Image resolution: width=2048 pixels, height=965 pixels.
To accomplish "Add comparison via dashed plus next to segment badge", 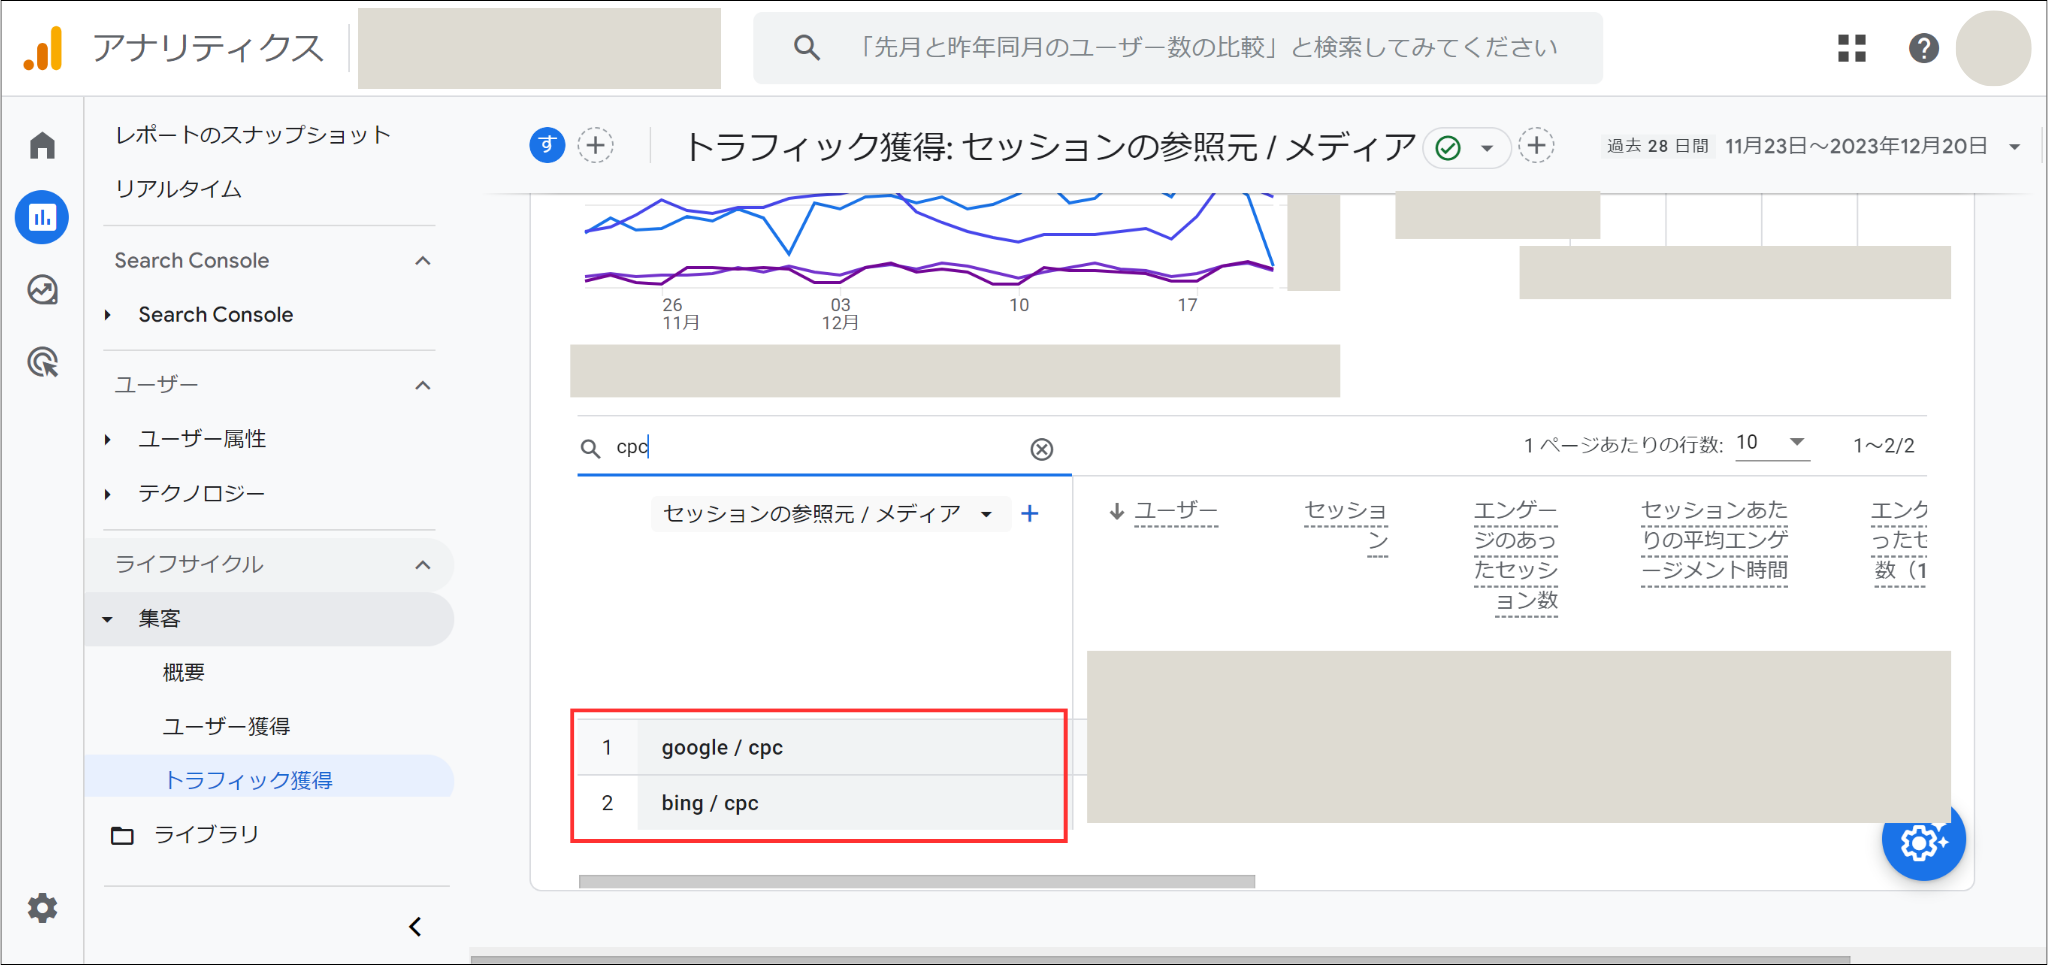I will click(x=596, y=146).
